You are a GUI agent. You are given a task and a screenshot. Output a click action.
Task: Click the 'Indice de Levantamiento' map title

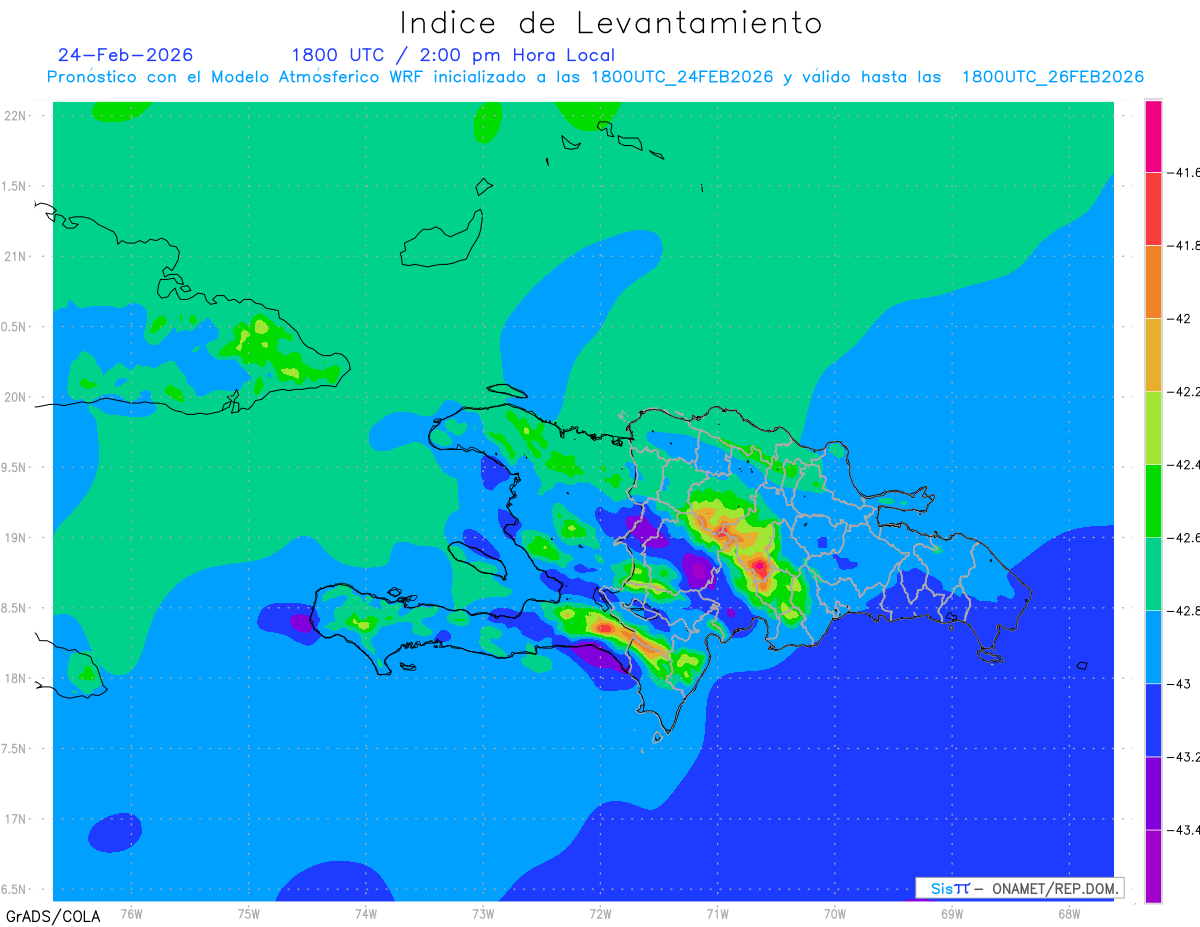(x=611, y=22)
